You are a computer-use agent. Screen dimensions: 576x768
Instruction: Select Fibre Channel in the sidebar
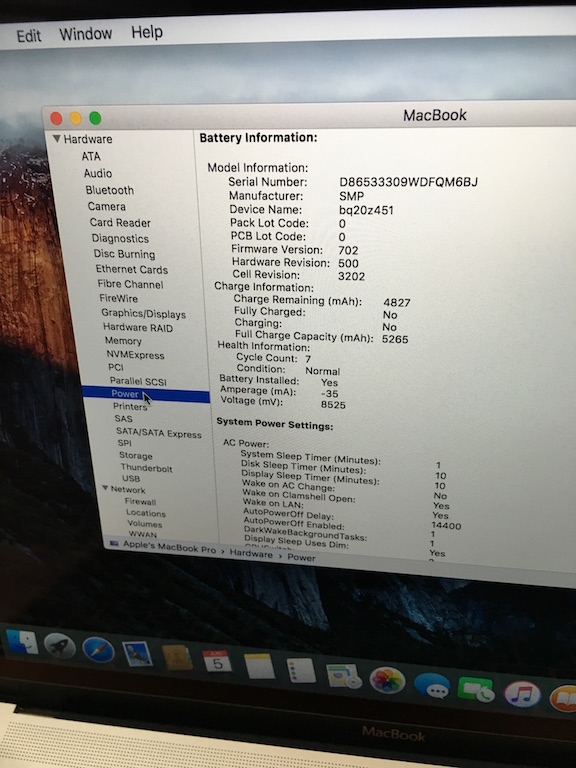[x=130, y=284]
